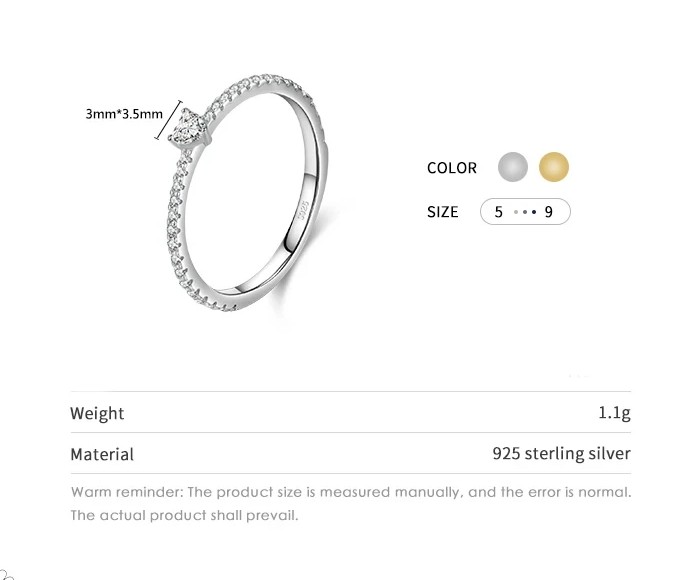Click the Warm reminder text line
This screenshot has width=700, height=580.
coord(350,492)
